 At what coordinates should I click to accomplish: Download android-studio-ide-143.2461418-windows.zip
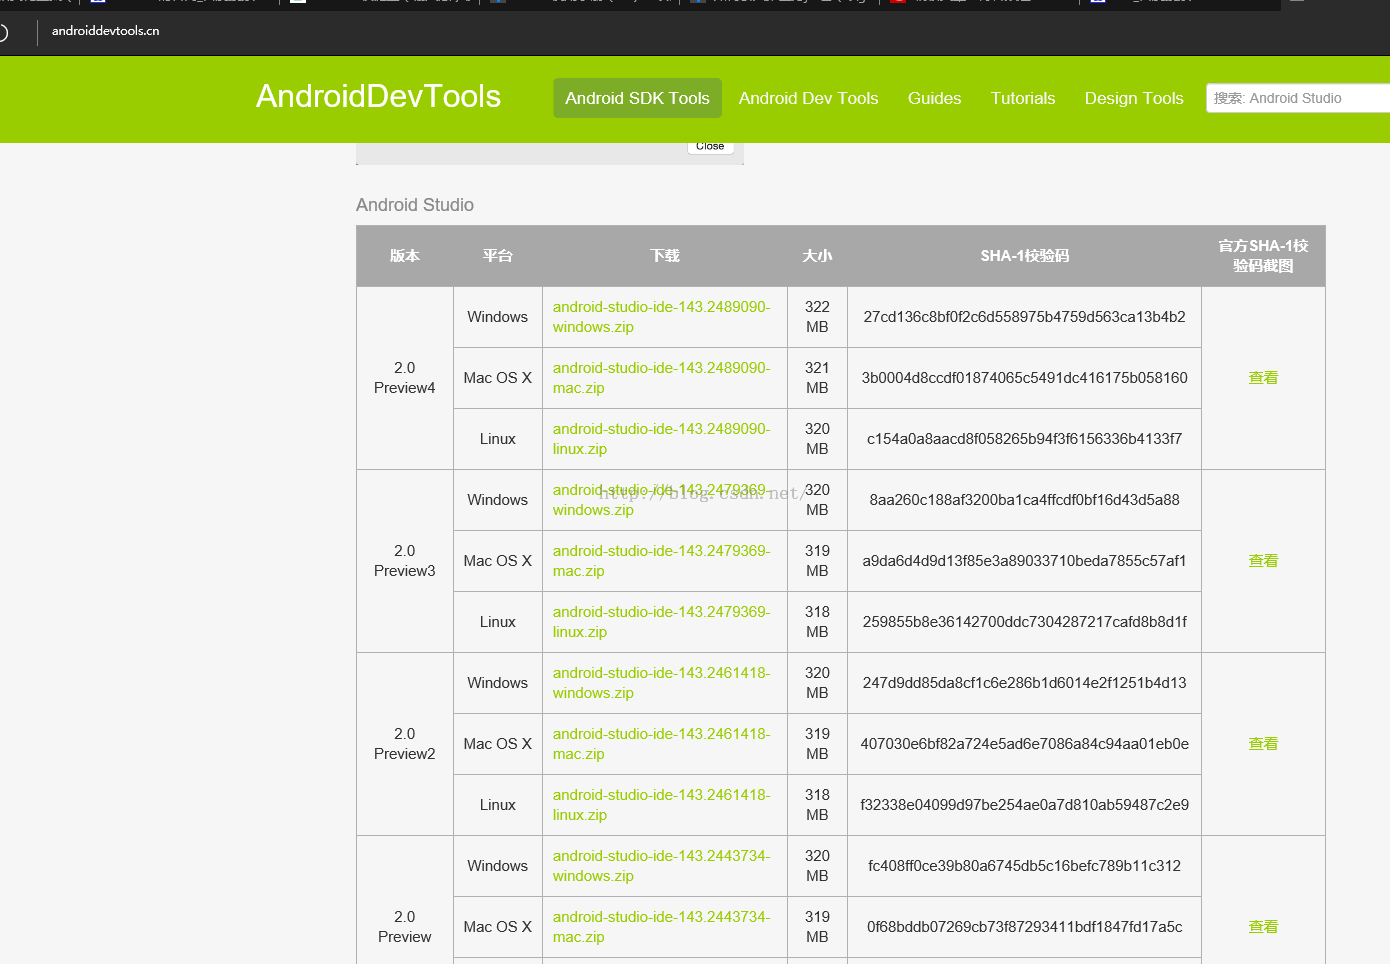coord(661,683)
